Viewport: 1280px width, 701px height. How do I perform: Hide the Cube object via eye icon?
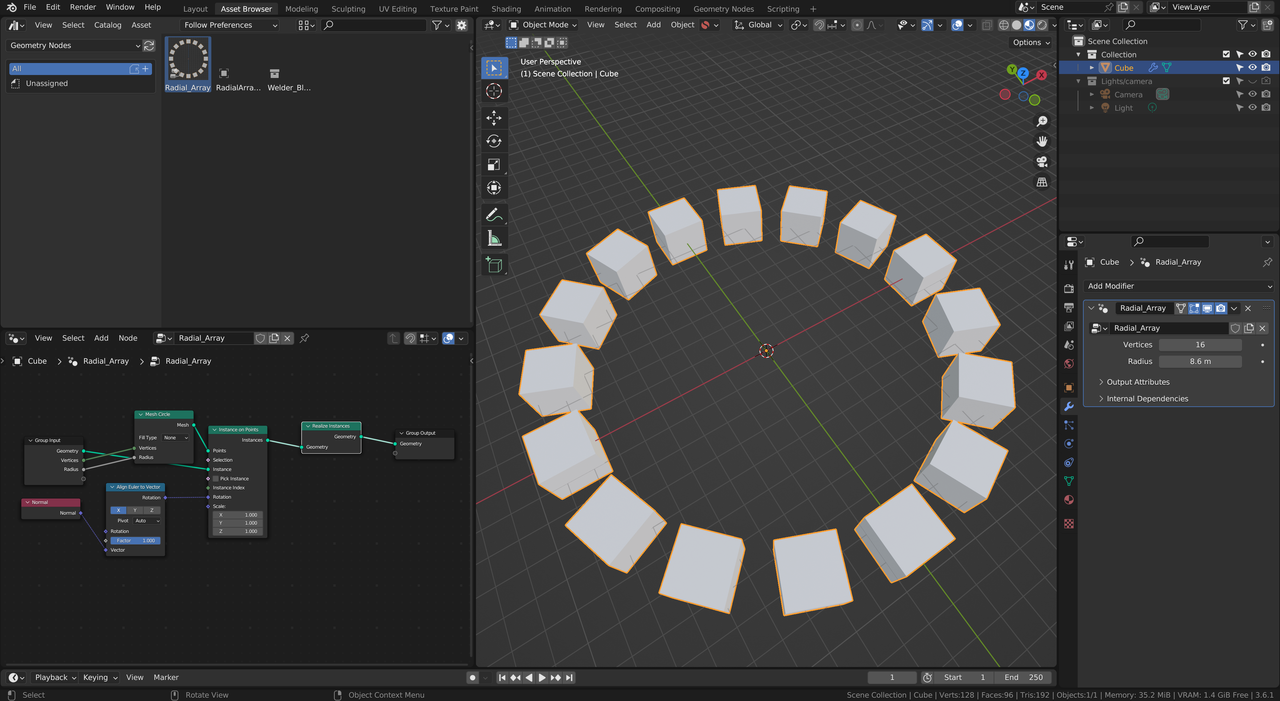pos(1253,68)
